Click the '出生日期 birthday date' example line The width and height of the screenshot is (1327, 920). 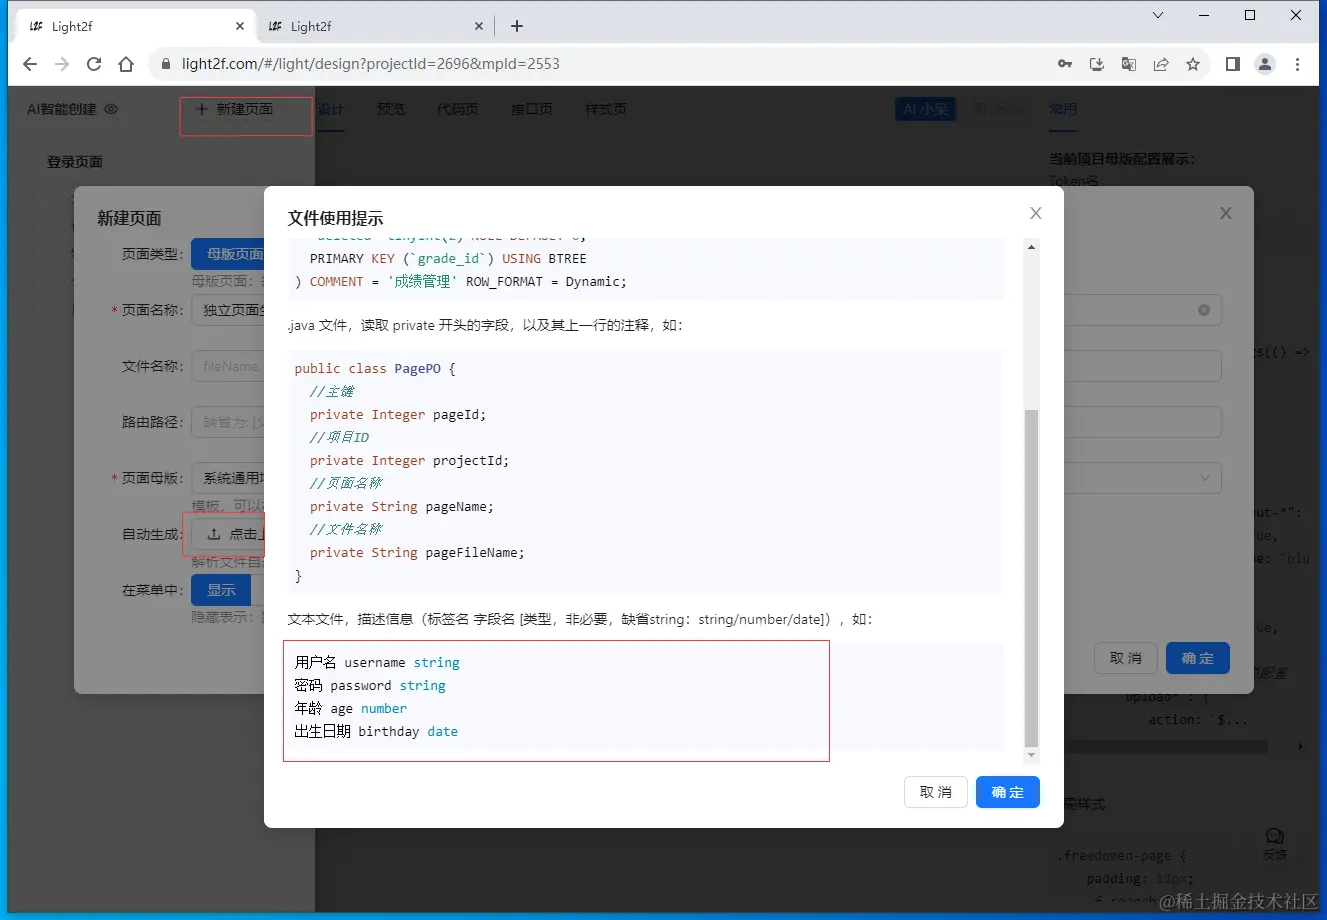(x=376, y=731)
